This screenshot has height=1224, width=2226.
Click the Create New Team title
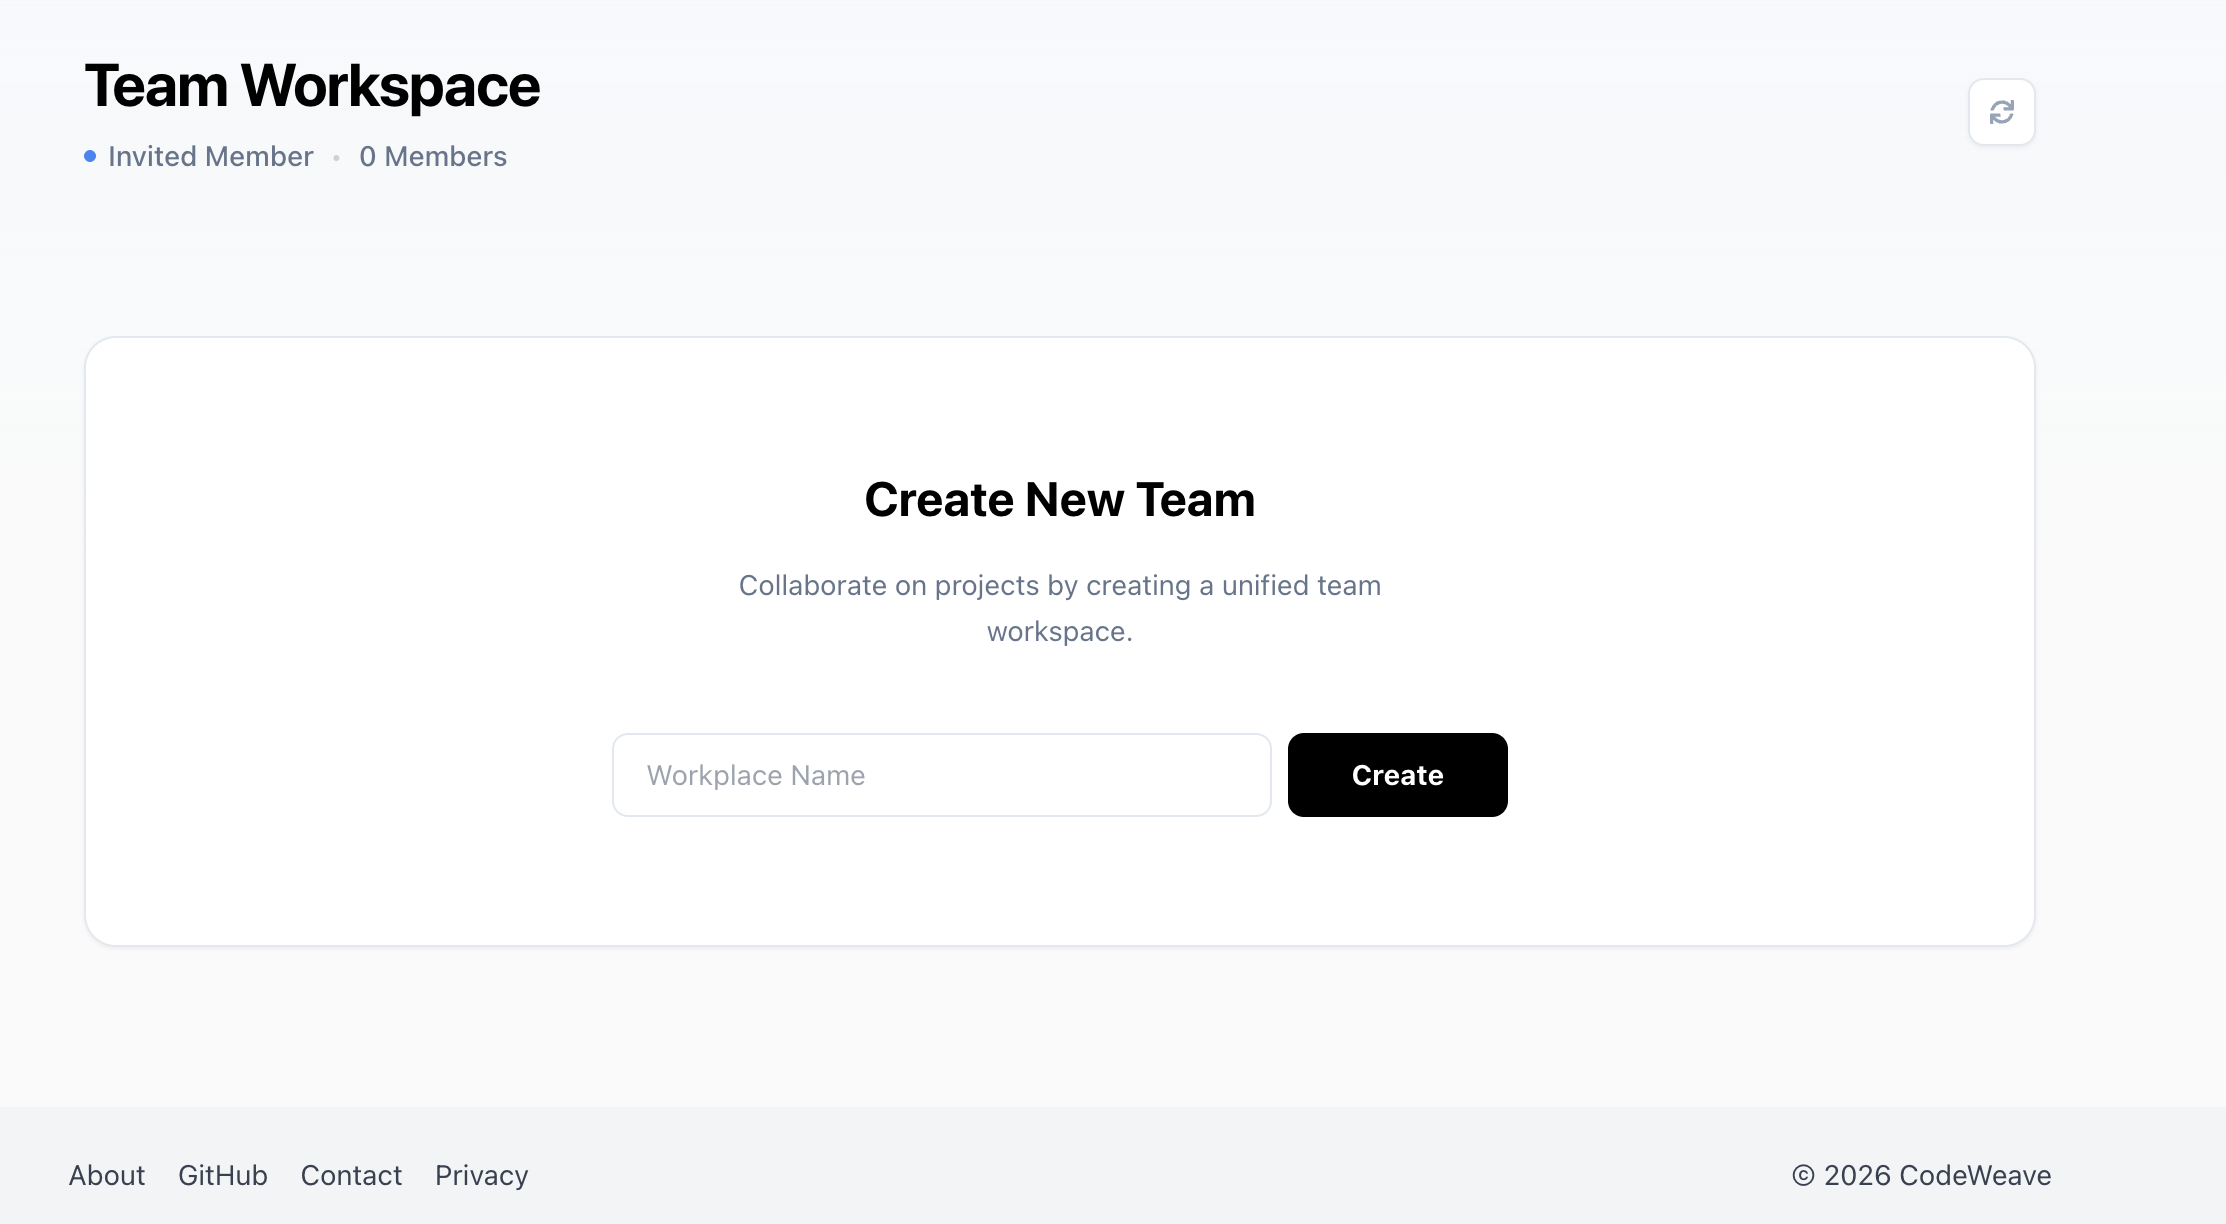pyautogui.click(x=1060, y=499)
